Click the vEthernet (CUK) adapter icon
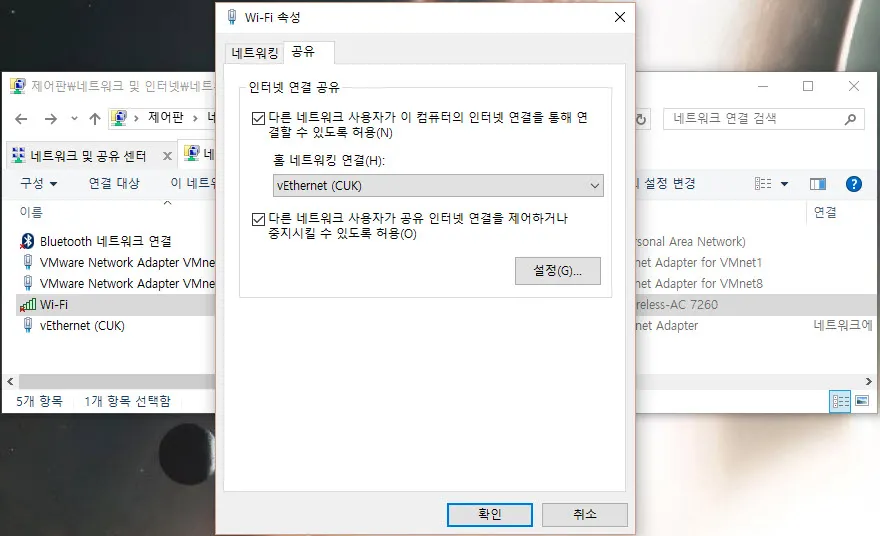The image size is (880, 536). pyautogui.click(x=28, y=325)
